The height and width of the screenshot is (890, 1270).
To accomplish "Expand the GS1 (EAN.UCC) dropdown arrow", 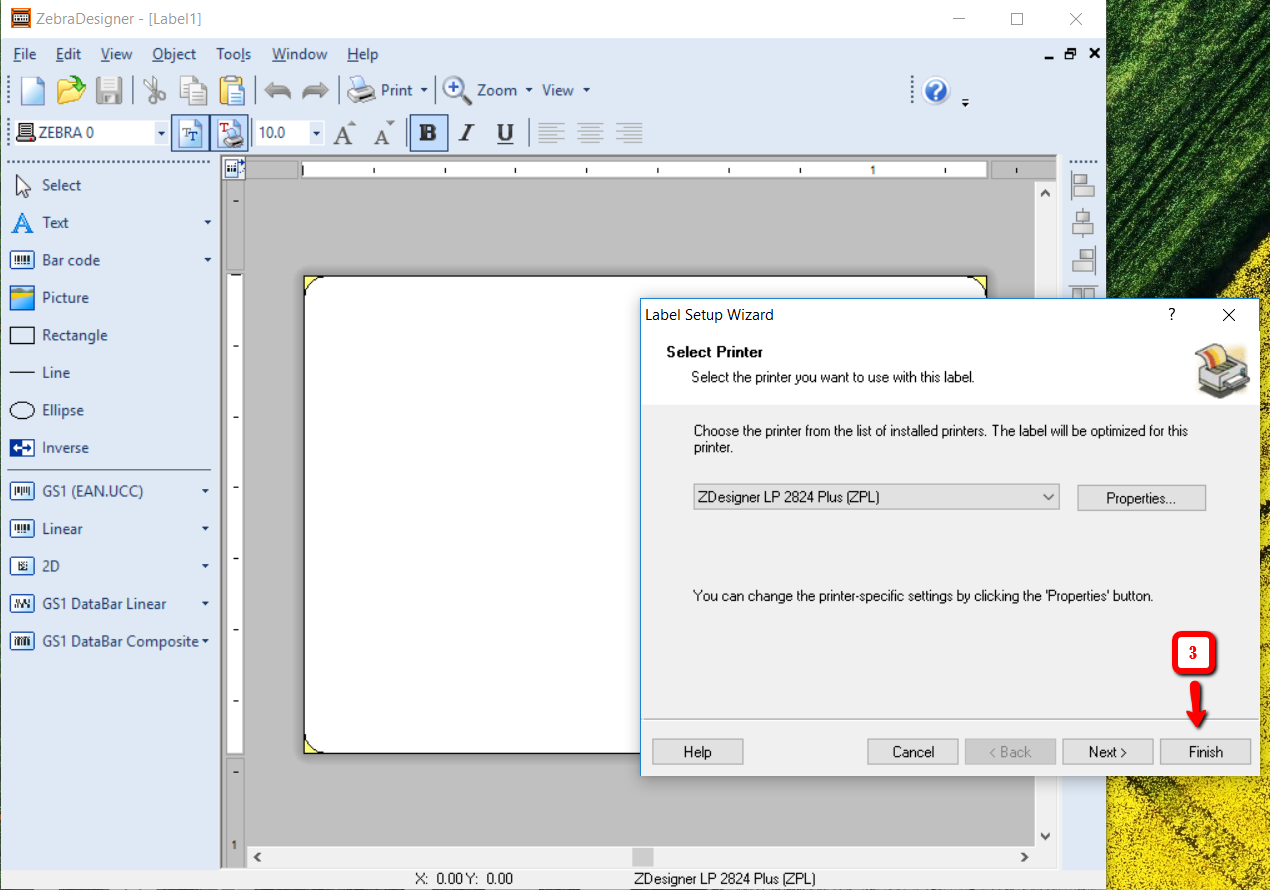I will click(206, 491).
